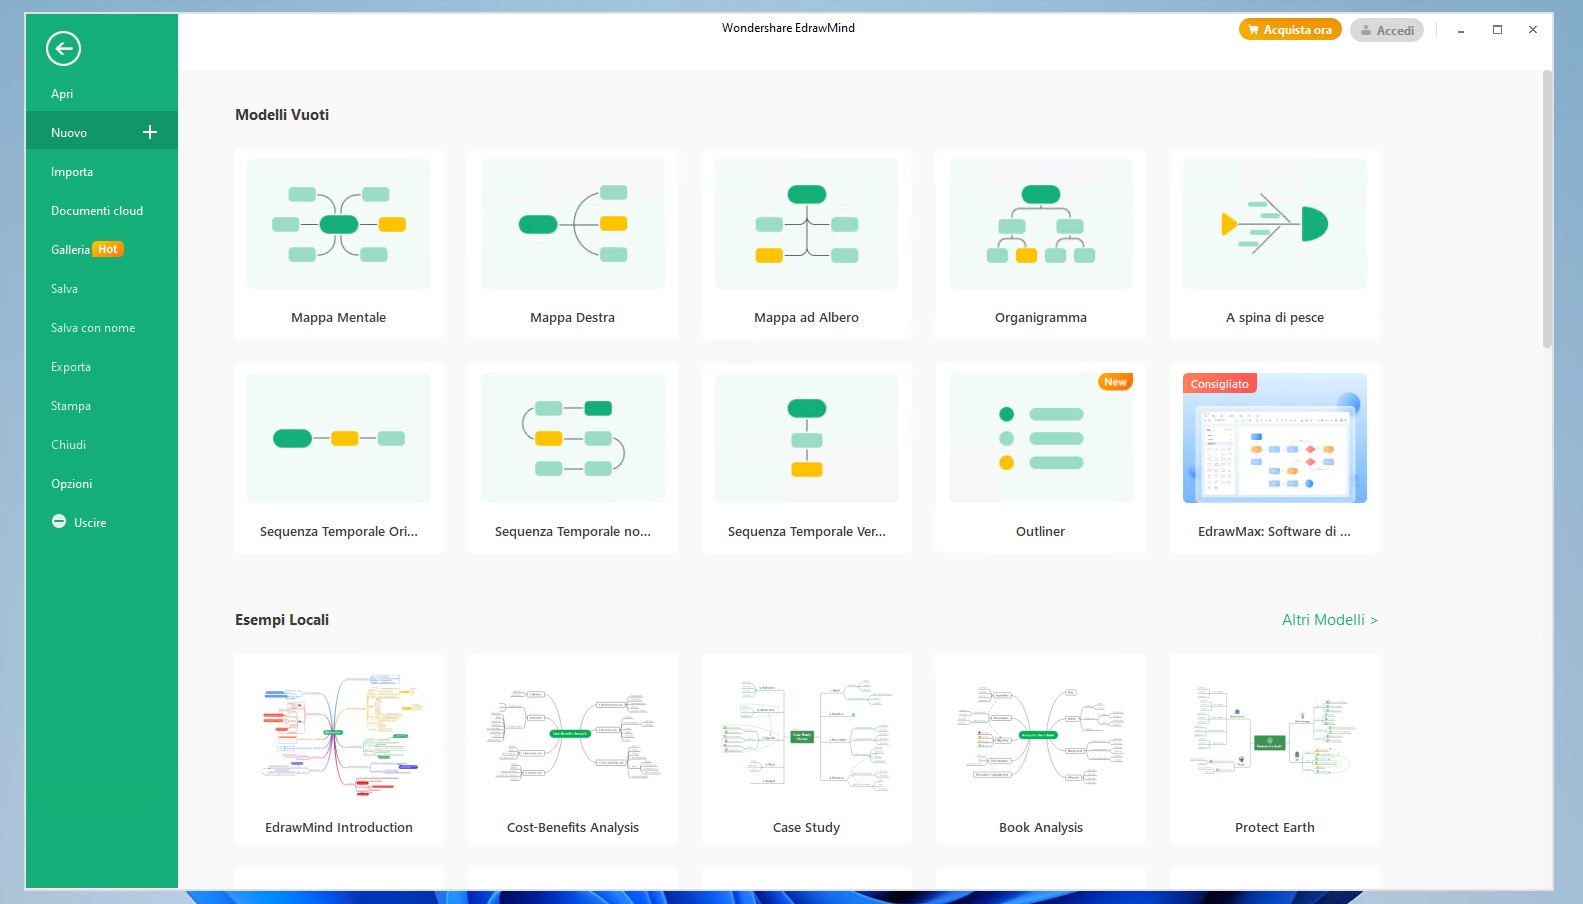This screenshot has width=1583, height=904.
Task: Click the New badge on Outliner
Action: click(1115, 382)
